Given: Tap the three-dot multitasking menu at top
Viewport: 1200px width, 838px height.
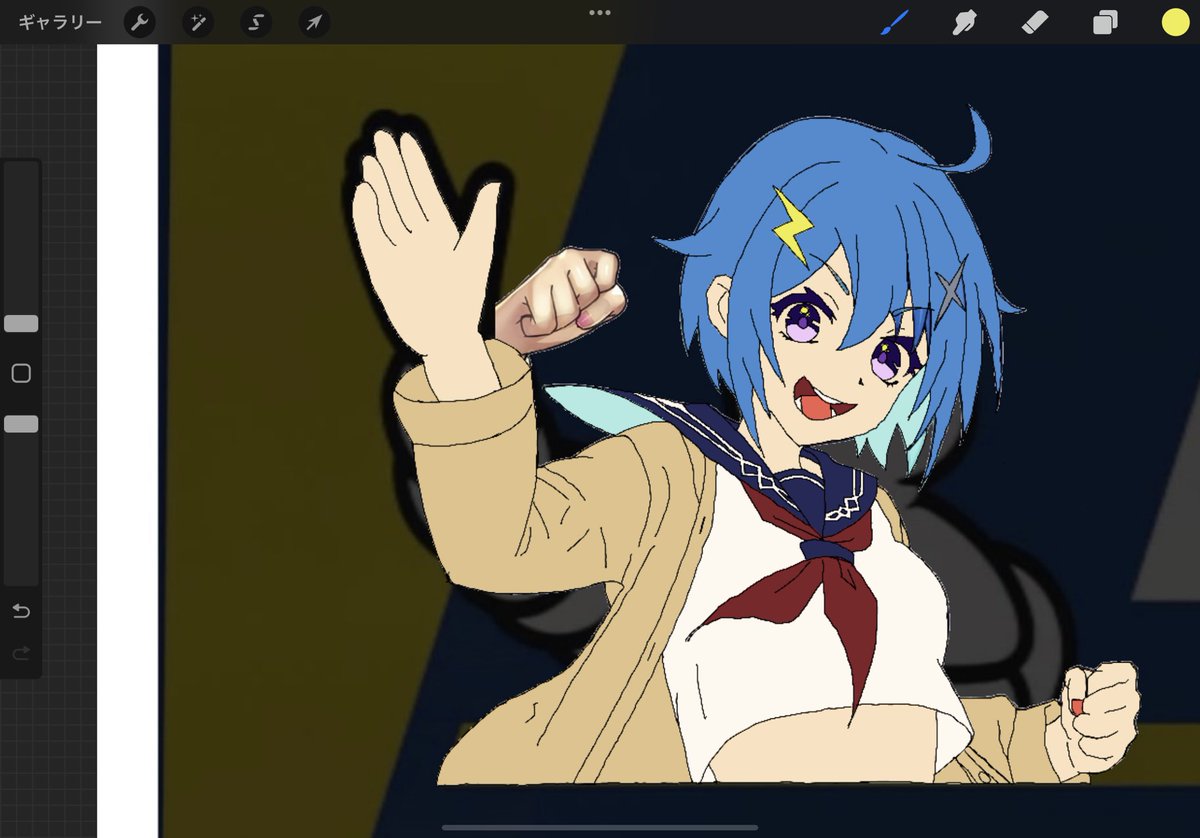Looking at the screenshot, I should click(600, 12).
